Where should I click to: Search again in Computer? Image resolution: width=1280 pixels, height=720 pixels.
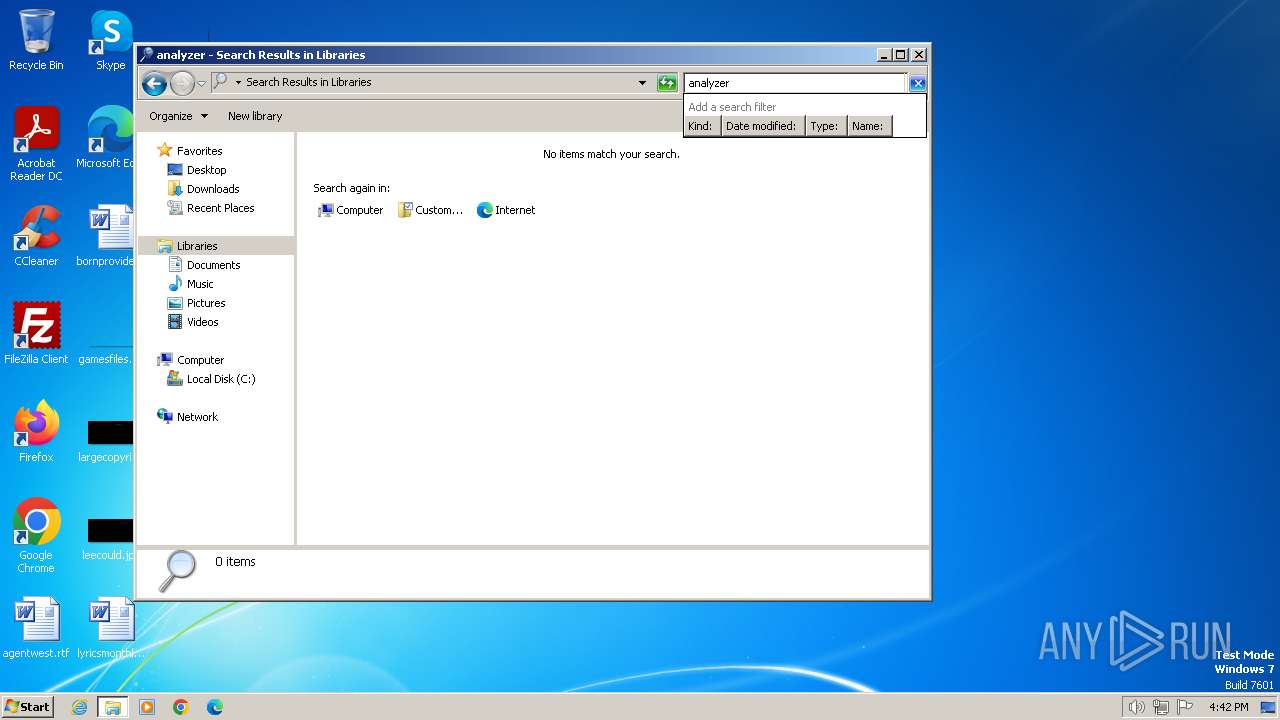(350, 210)
